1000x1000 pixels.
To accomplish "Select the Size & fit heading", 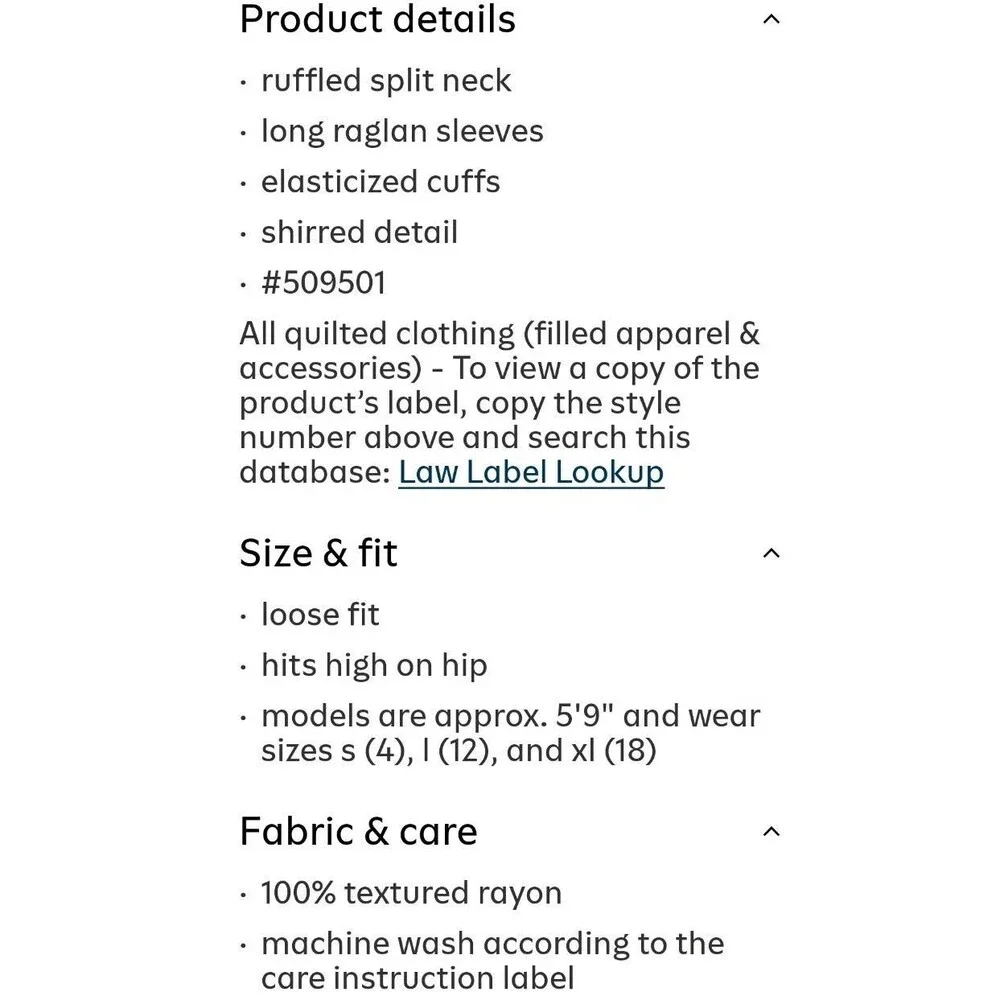I will point(318,553).
